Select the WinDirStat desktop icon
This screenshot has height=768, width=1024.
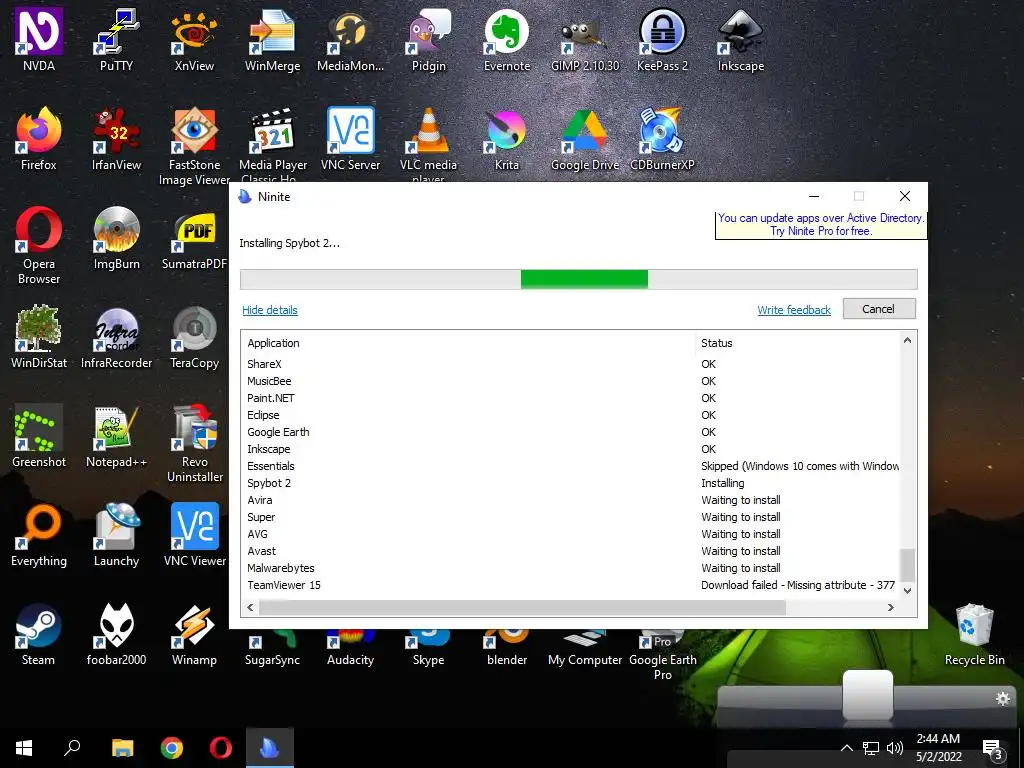click(39, 337)
